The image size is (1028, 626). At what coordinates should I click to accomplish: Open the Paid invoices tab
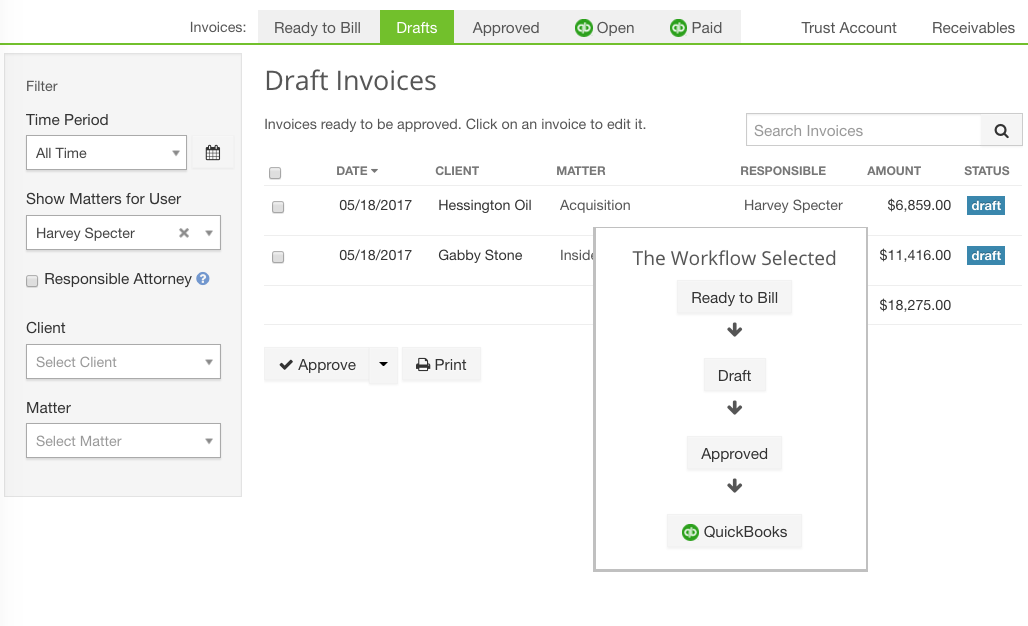coord(695,27)
